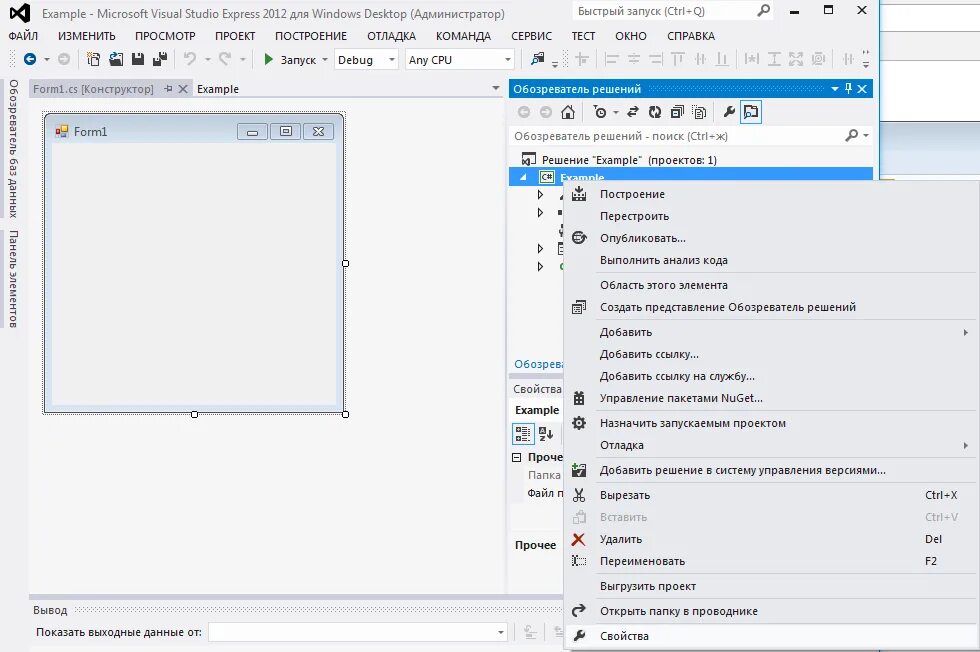
Task: Click the Open File toolbar icon
Action: [x=116, y=59]
